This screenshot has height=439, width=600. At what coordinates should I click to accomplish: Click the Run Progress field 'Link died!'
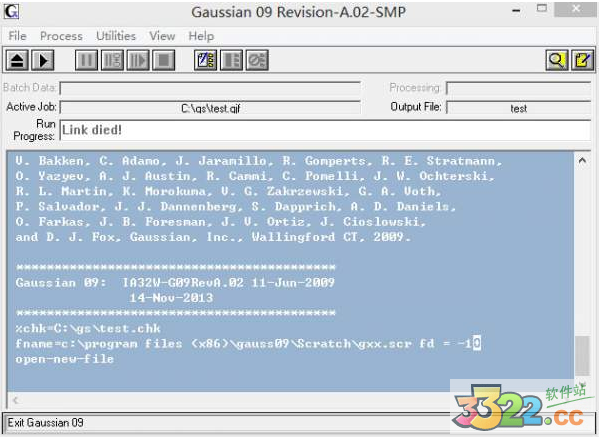coord(326,130)
